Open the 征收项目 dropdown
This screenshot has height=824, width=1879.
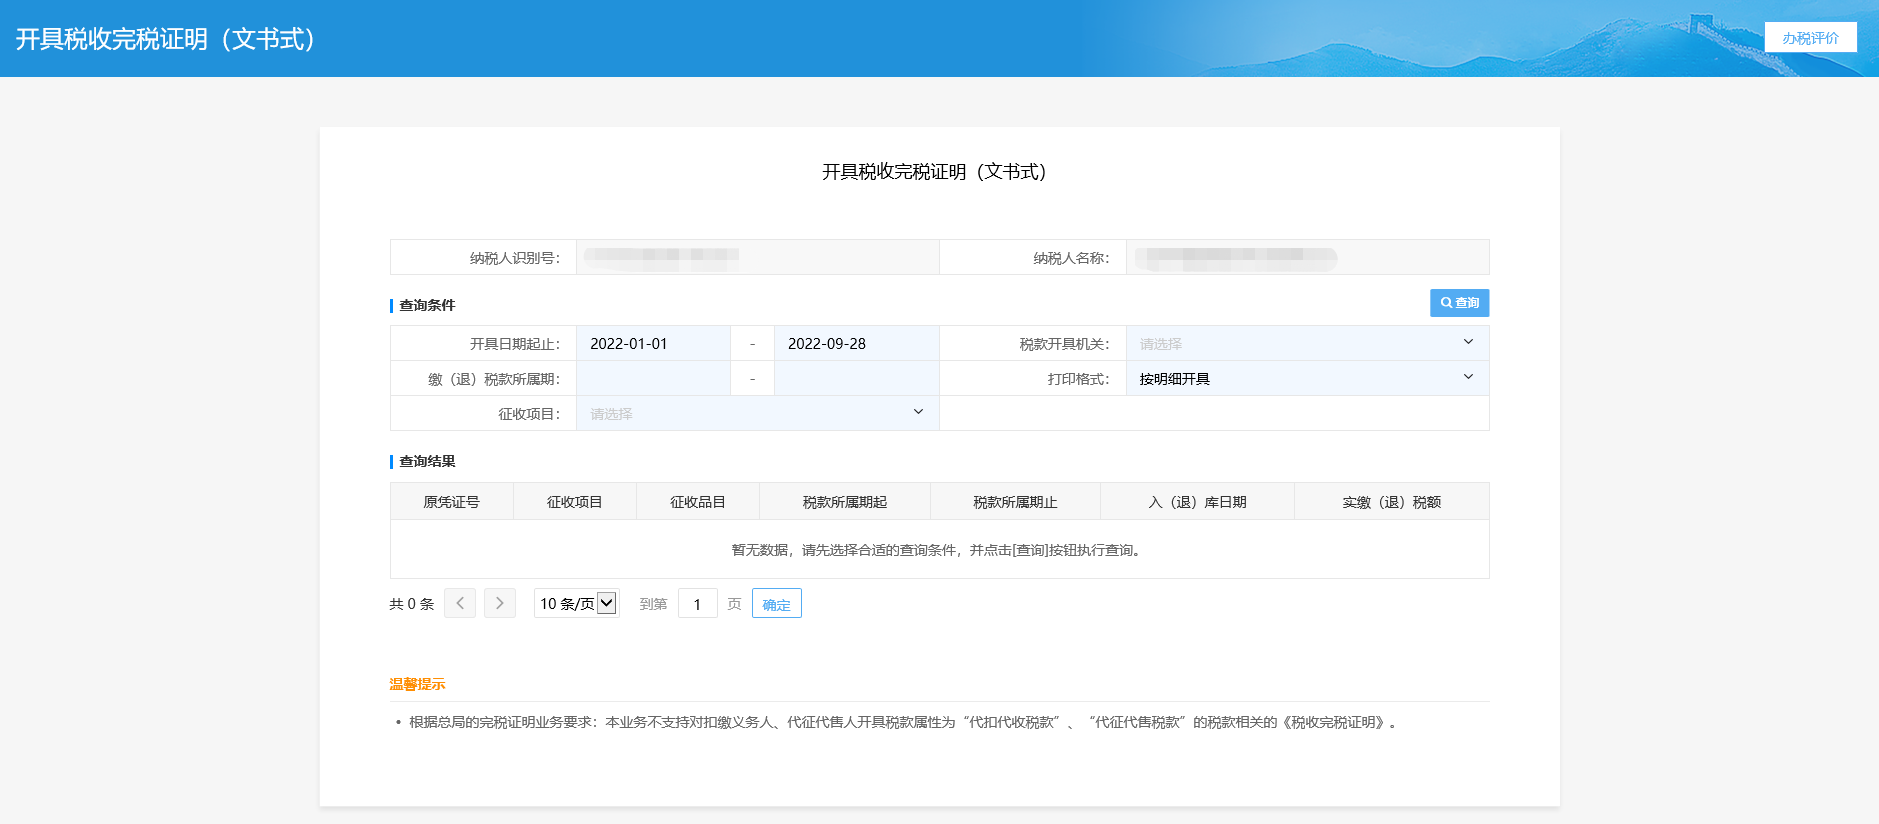tap(757, 413)
